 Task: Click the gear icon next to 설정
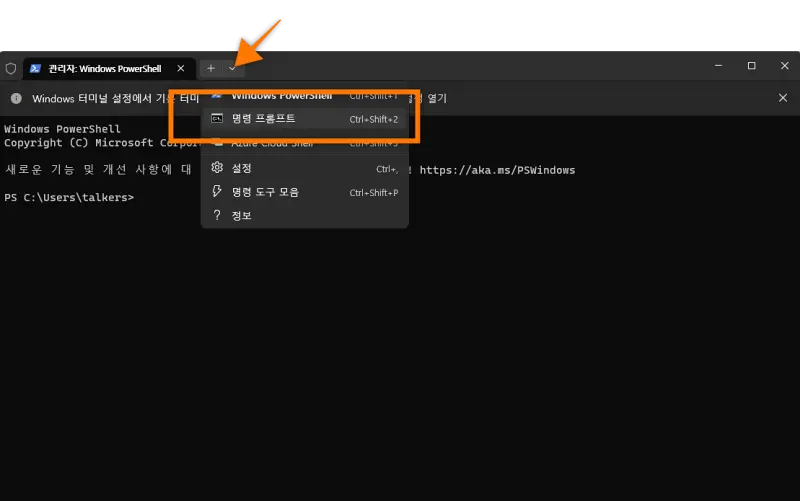pyautogui.click(x=217, y=167)
